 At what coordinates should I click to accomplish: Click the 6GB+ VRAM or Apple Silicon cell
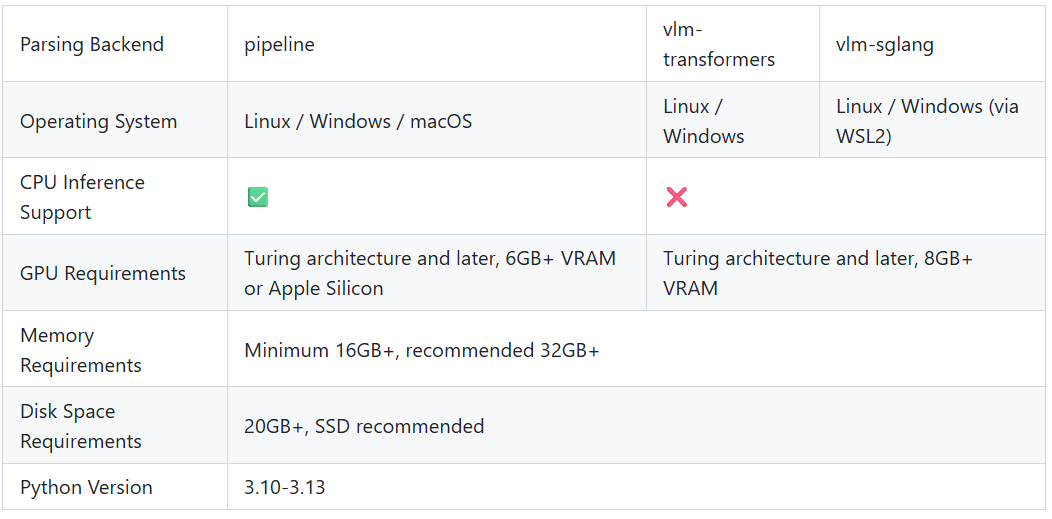pyautogui.click(x=430, y=273)
